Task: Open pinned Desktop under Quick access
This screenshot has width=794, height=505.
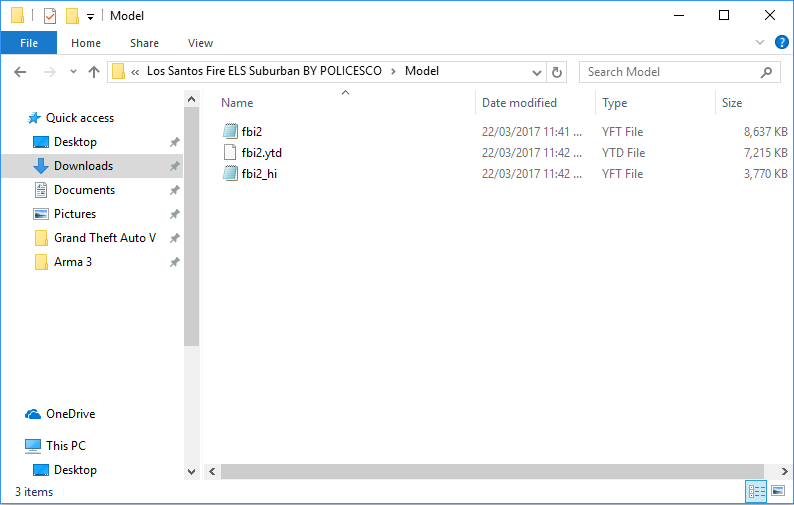Action: 75,142
